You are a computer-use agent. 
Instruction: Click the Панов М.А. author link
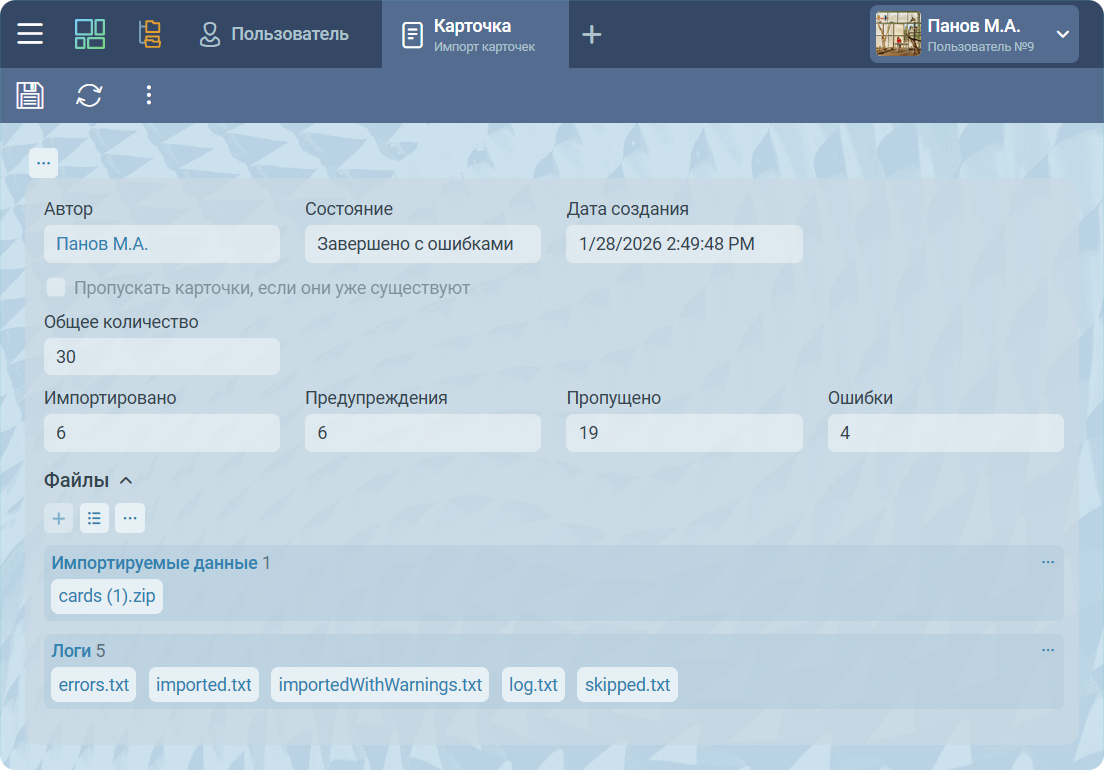click(102, 244)
